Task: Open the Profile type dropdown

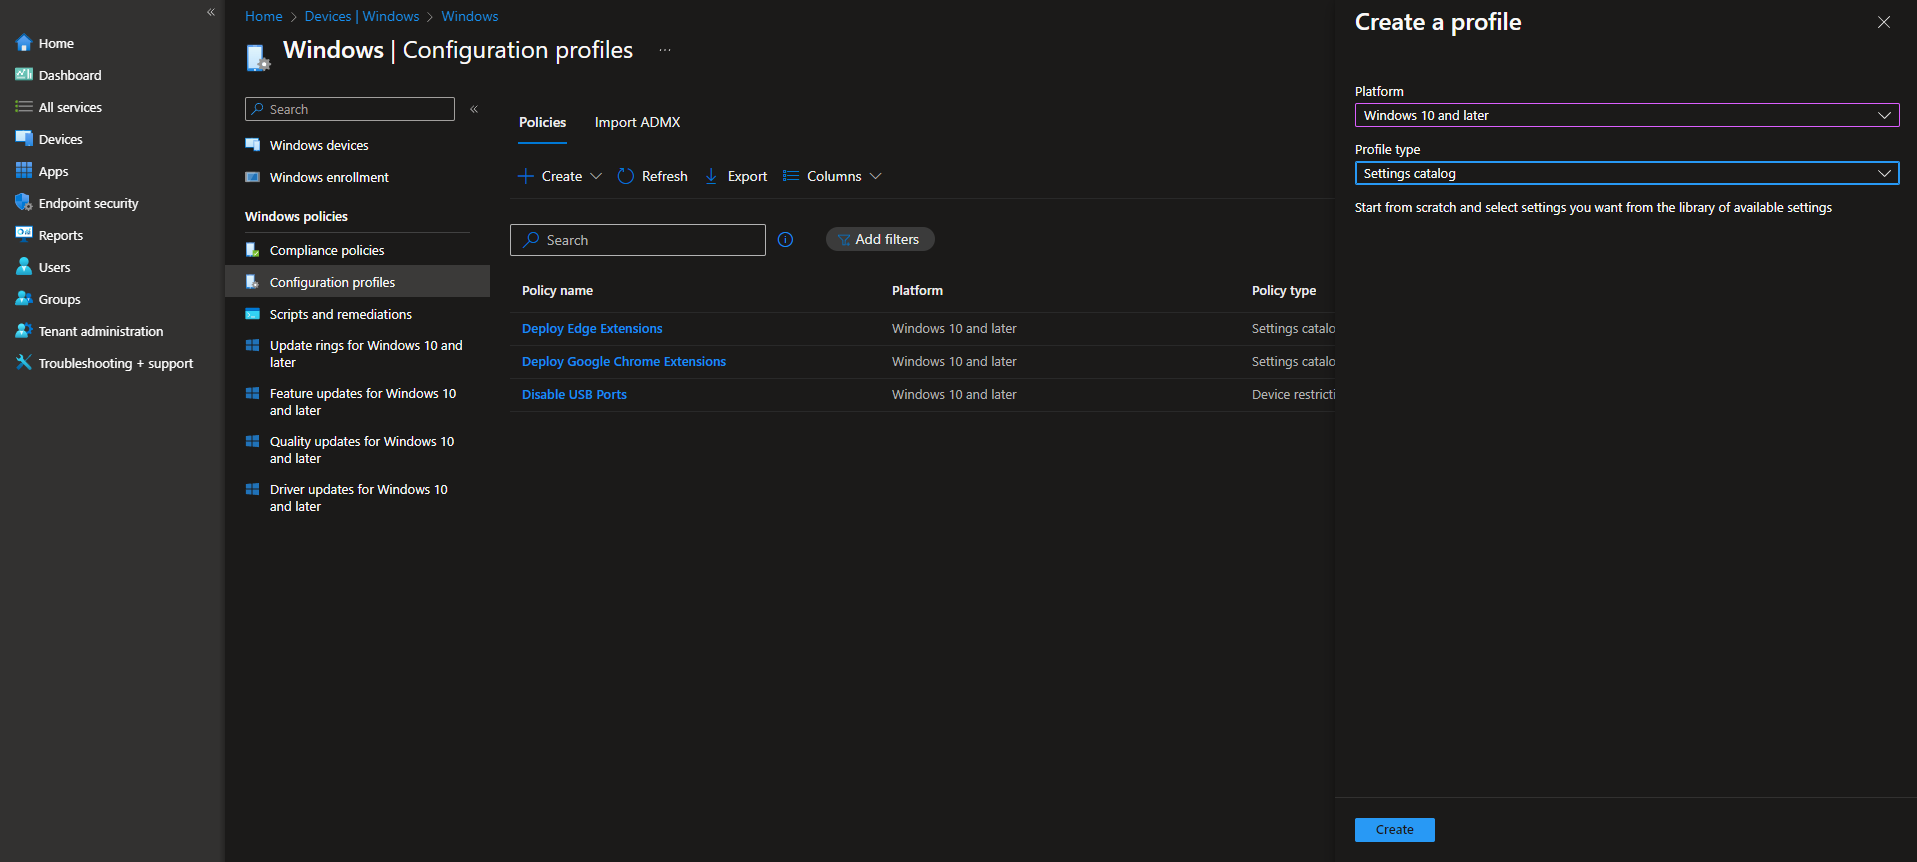Action: click(x=1627, y=173)
